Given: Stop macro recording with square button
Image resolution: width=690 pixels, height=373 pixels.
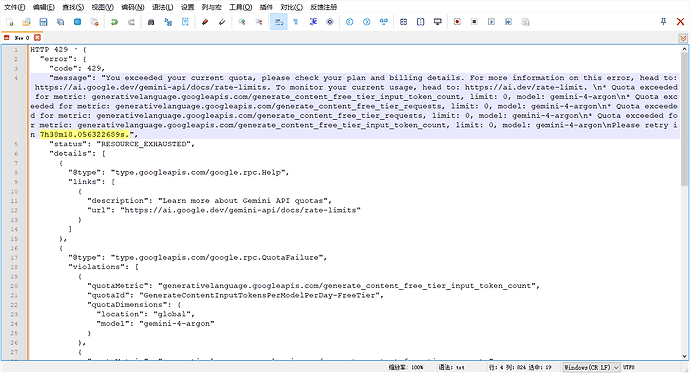Looking at the screenshot, I should [x=474, y=22].
